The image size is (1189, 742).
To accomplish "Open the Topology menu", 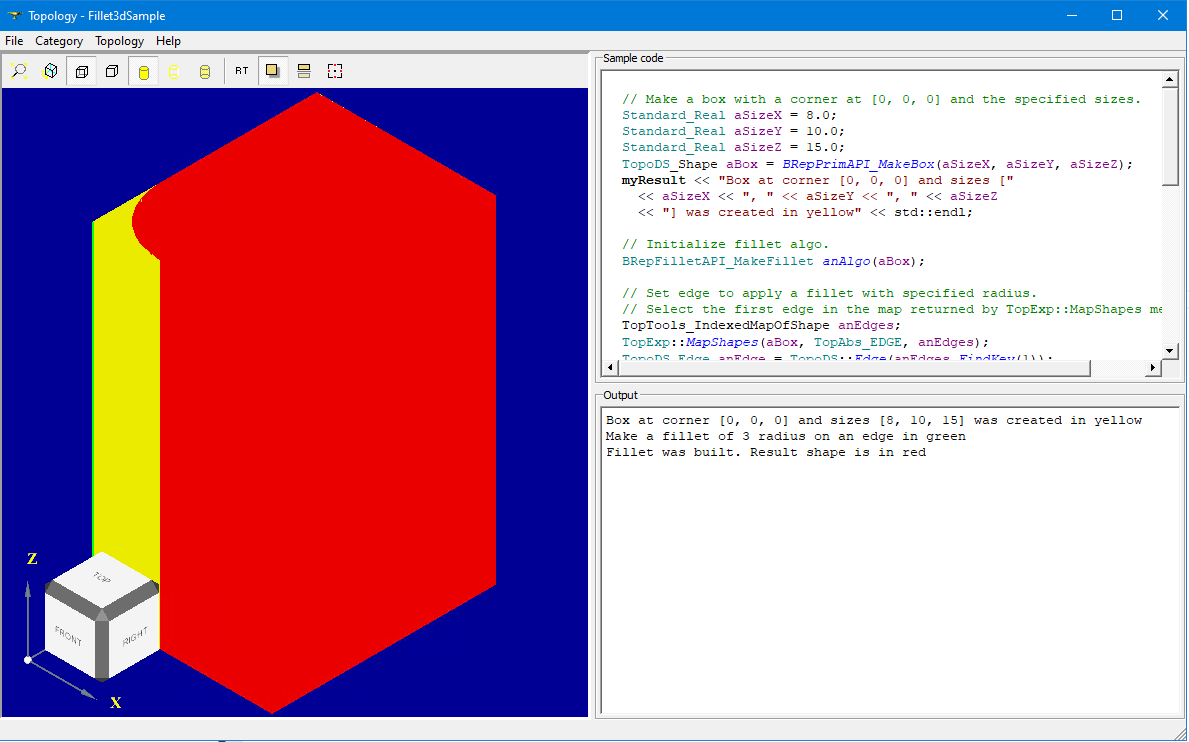I will (x=119, y=41).
